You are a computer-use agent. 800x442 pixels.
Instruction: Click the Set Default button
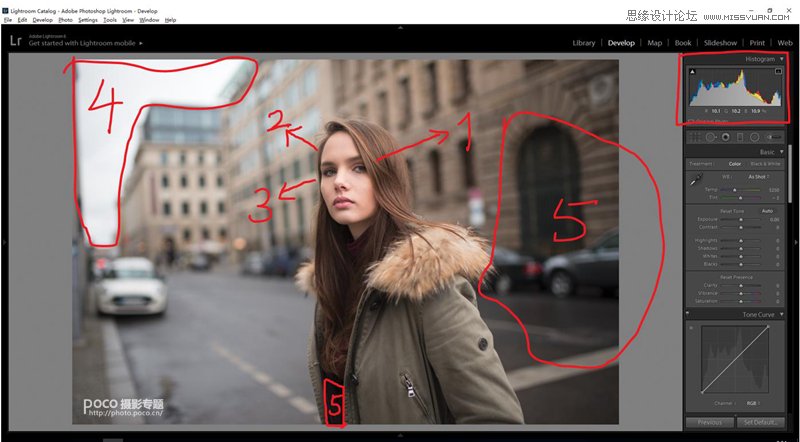[760, 423]
